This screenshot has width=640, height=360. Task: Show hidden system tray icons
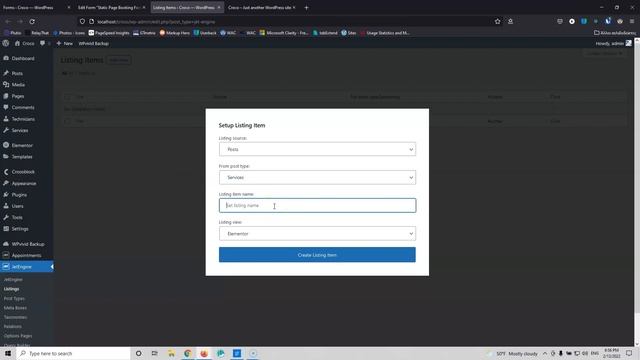pyautogui.click(x=545, y=353)
